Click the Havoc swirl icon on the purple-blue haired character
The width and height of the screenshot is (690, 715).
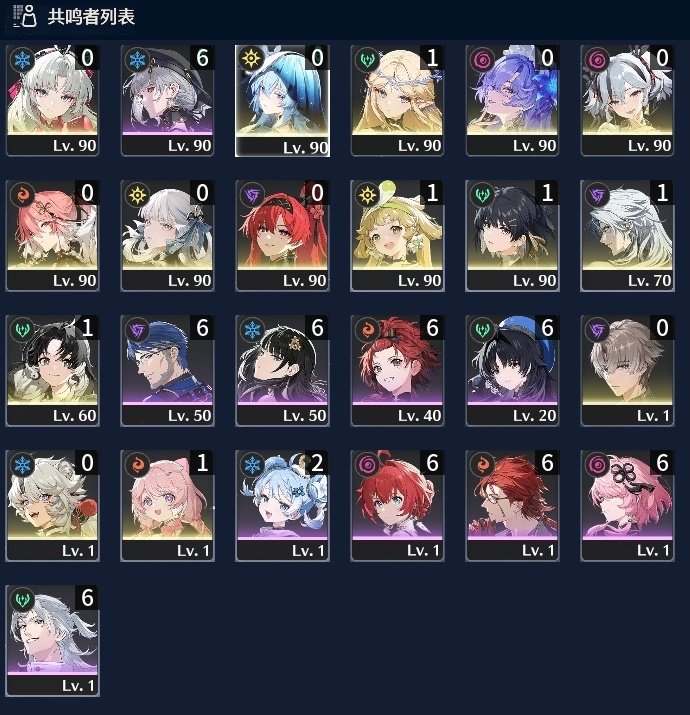(482, 59)
